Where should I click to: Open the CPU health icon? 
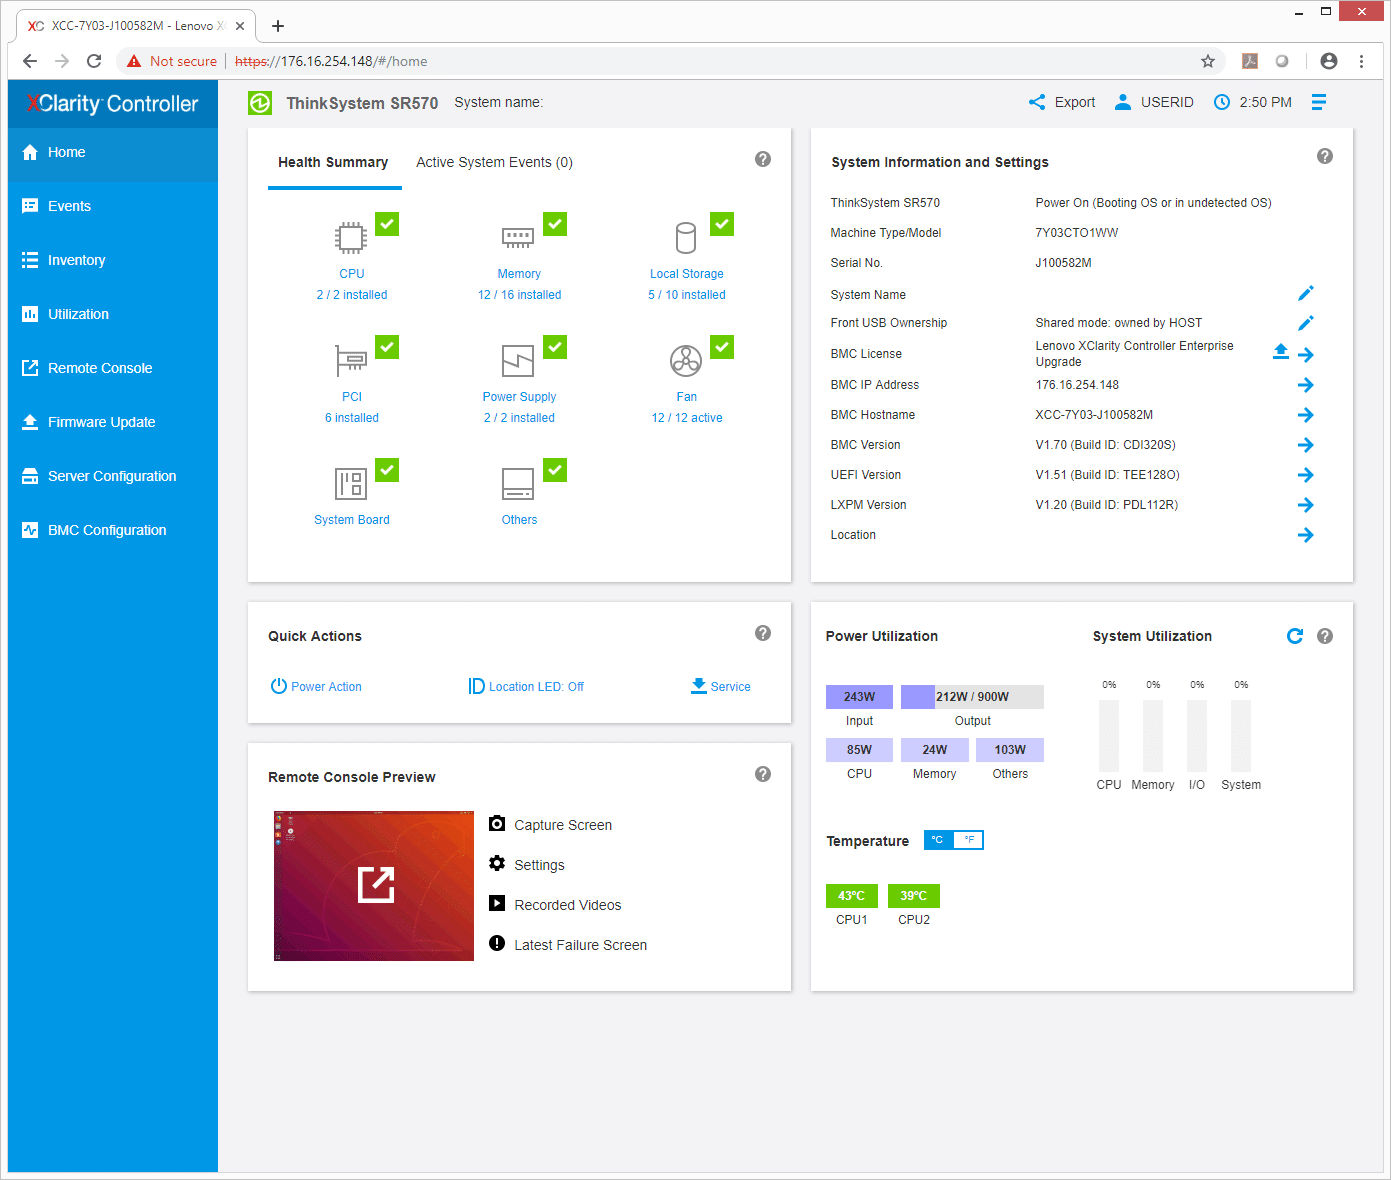click(351, 238)
